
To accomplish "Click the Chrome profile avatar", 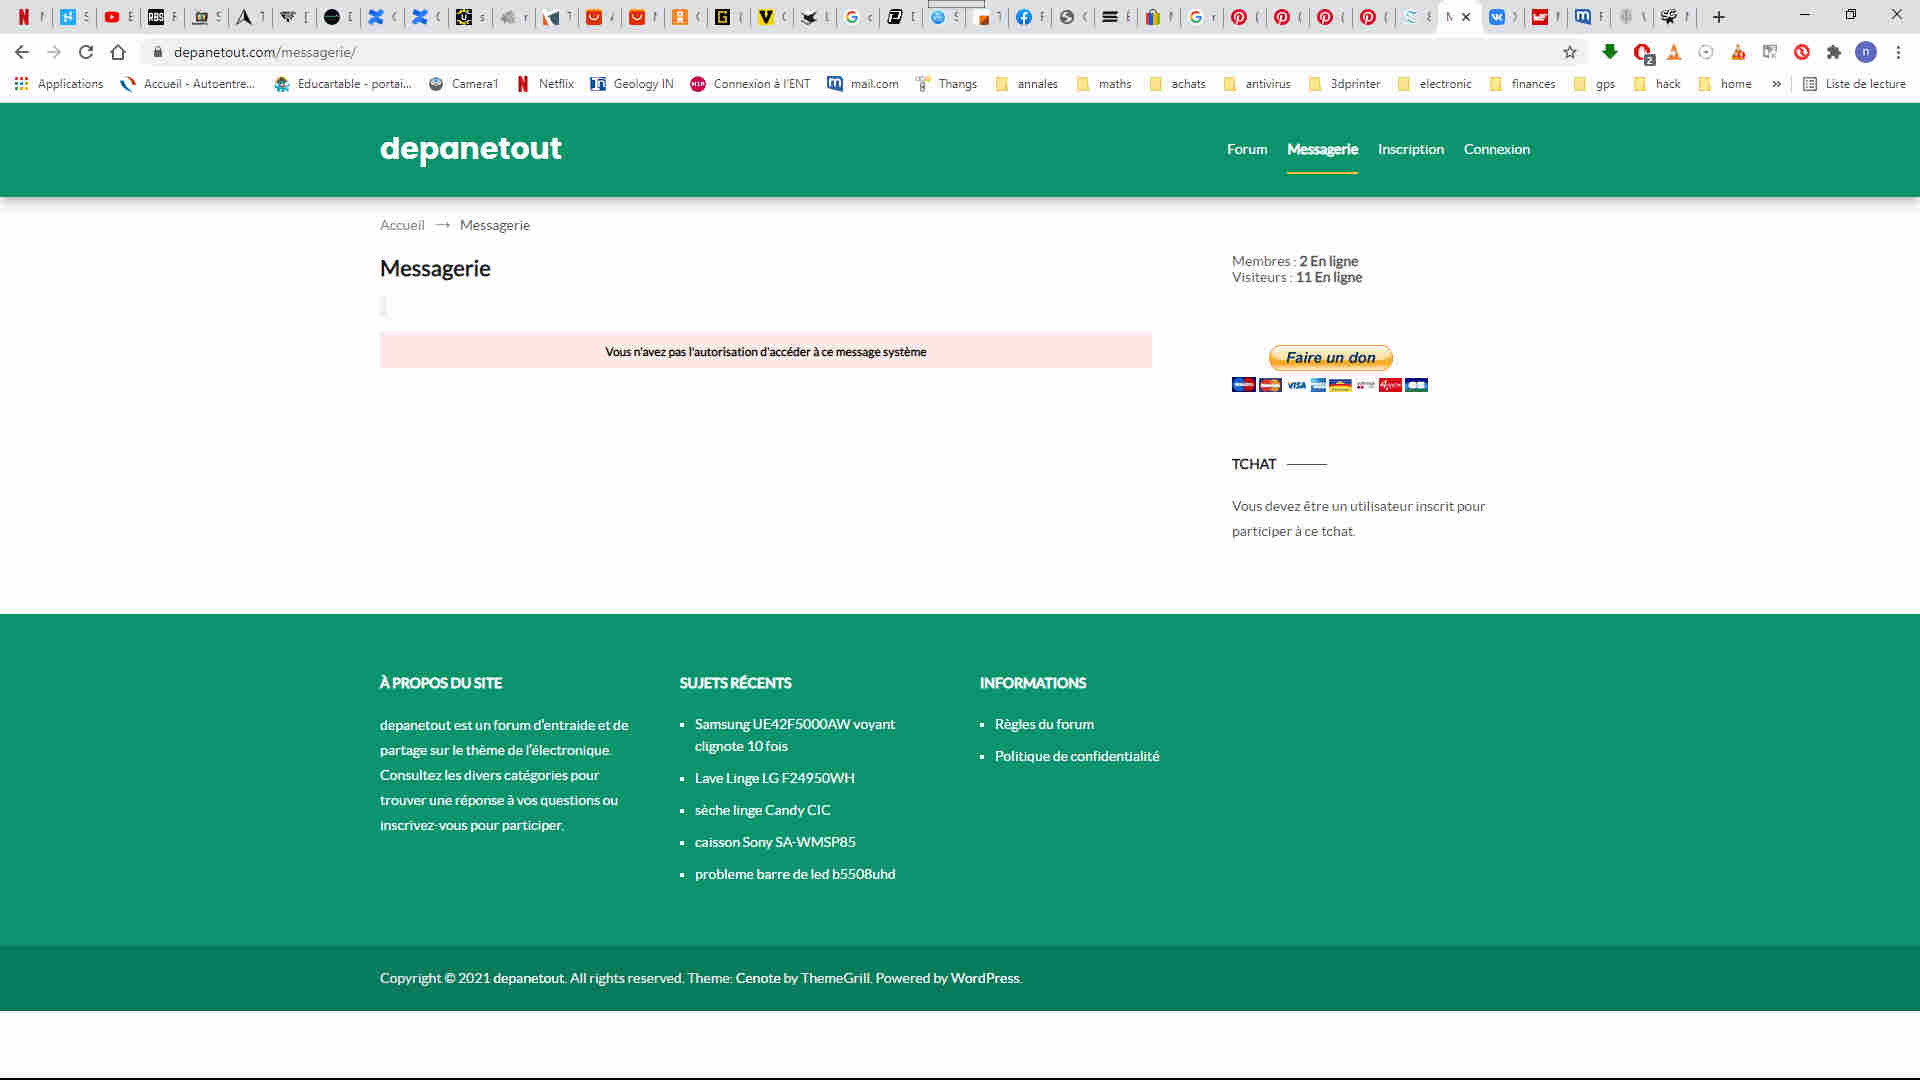I will tap(1865, 52).
